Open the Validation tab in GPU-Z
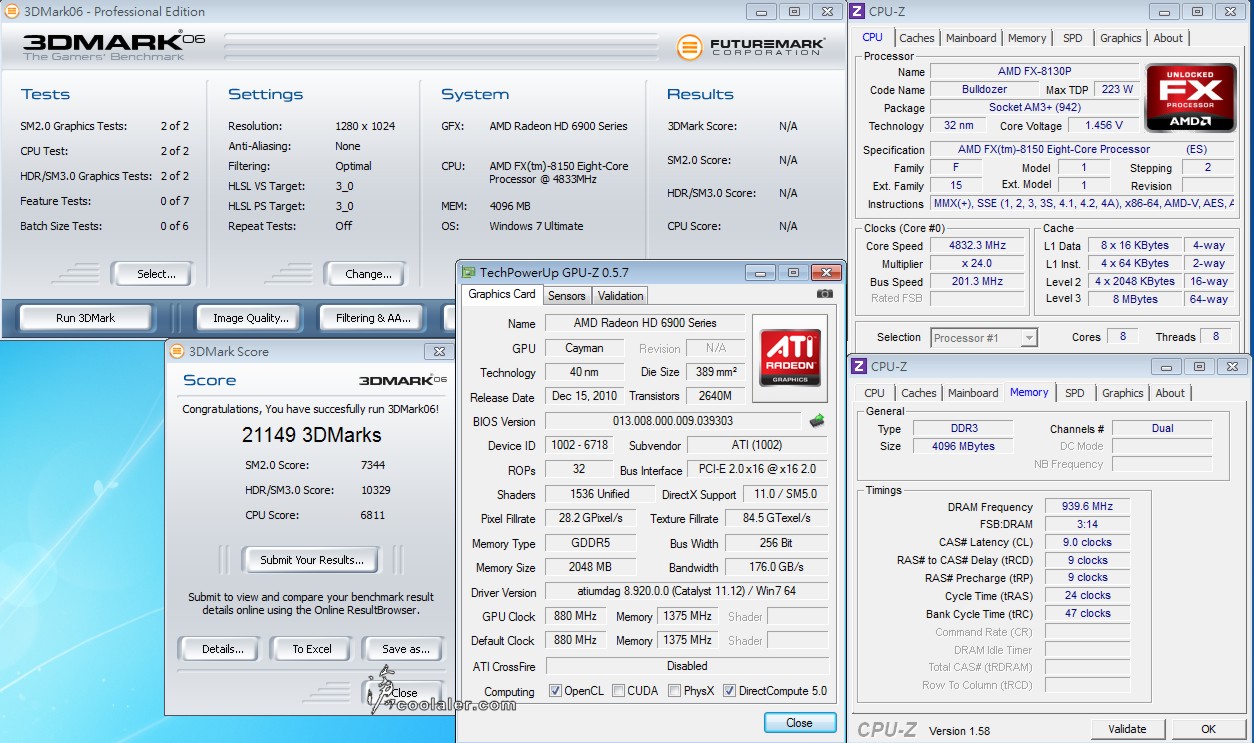The width and height of the screenshot is (1254, 743). click(x=621, y=296)
